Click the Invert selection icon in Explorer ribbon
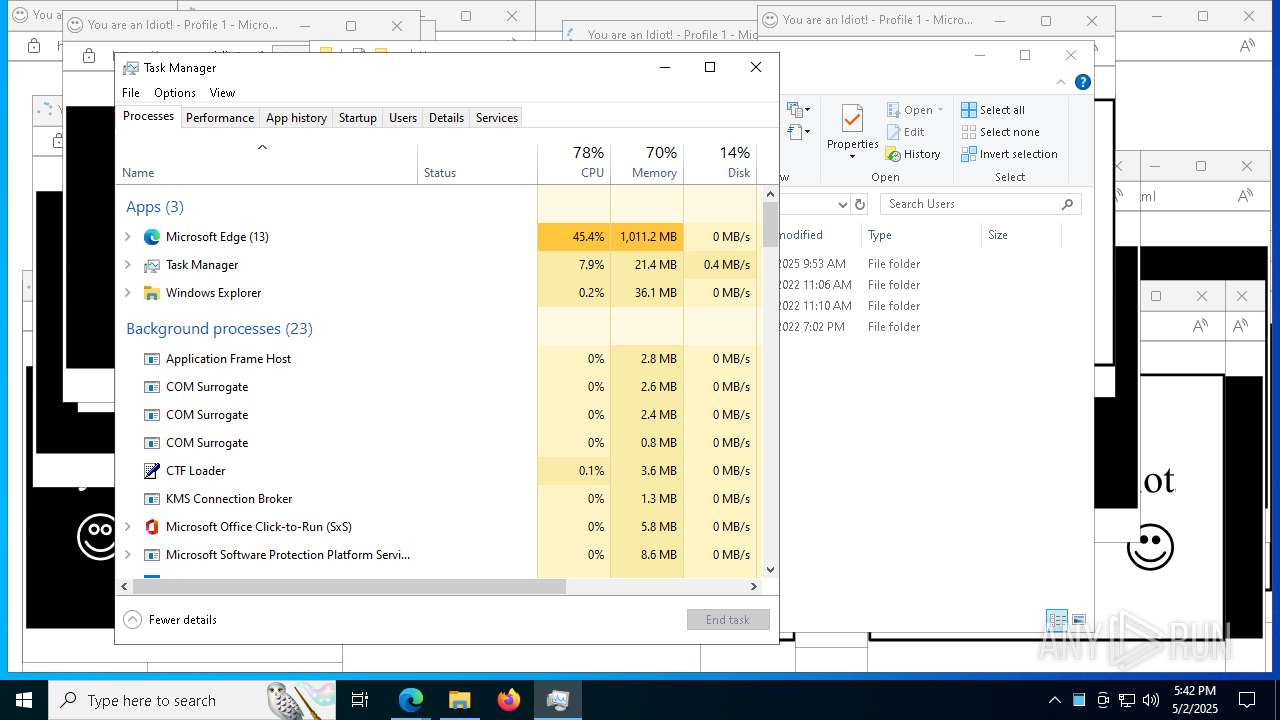The image size is (1280, 720). [x=969, y=154]
